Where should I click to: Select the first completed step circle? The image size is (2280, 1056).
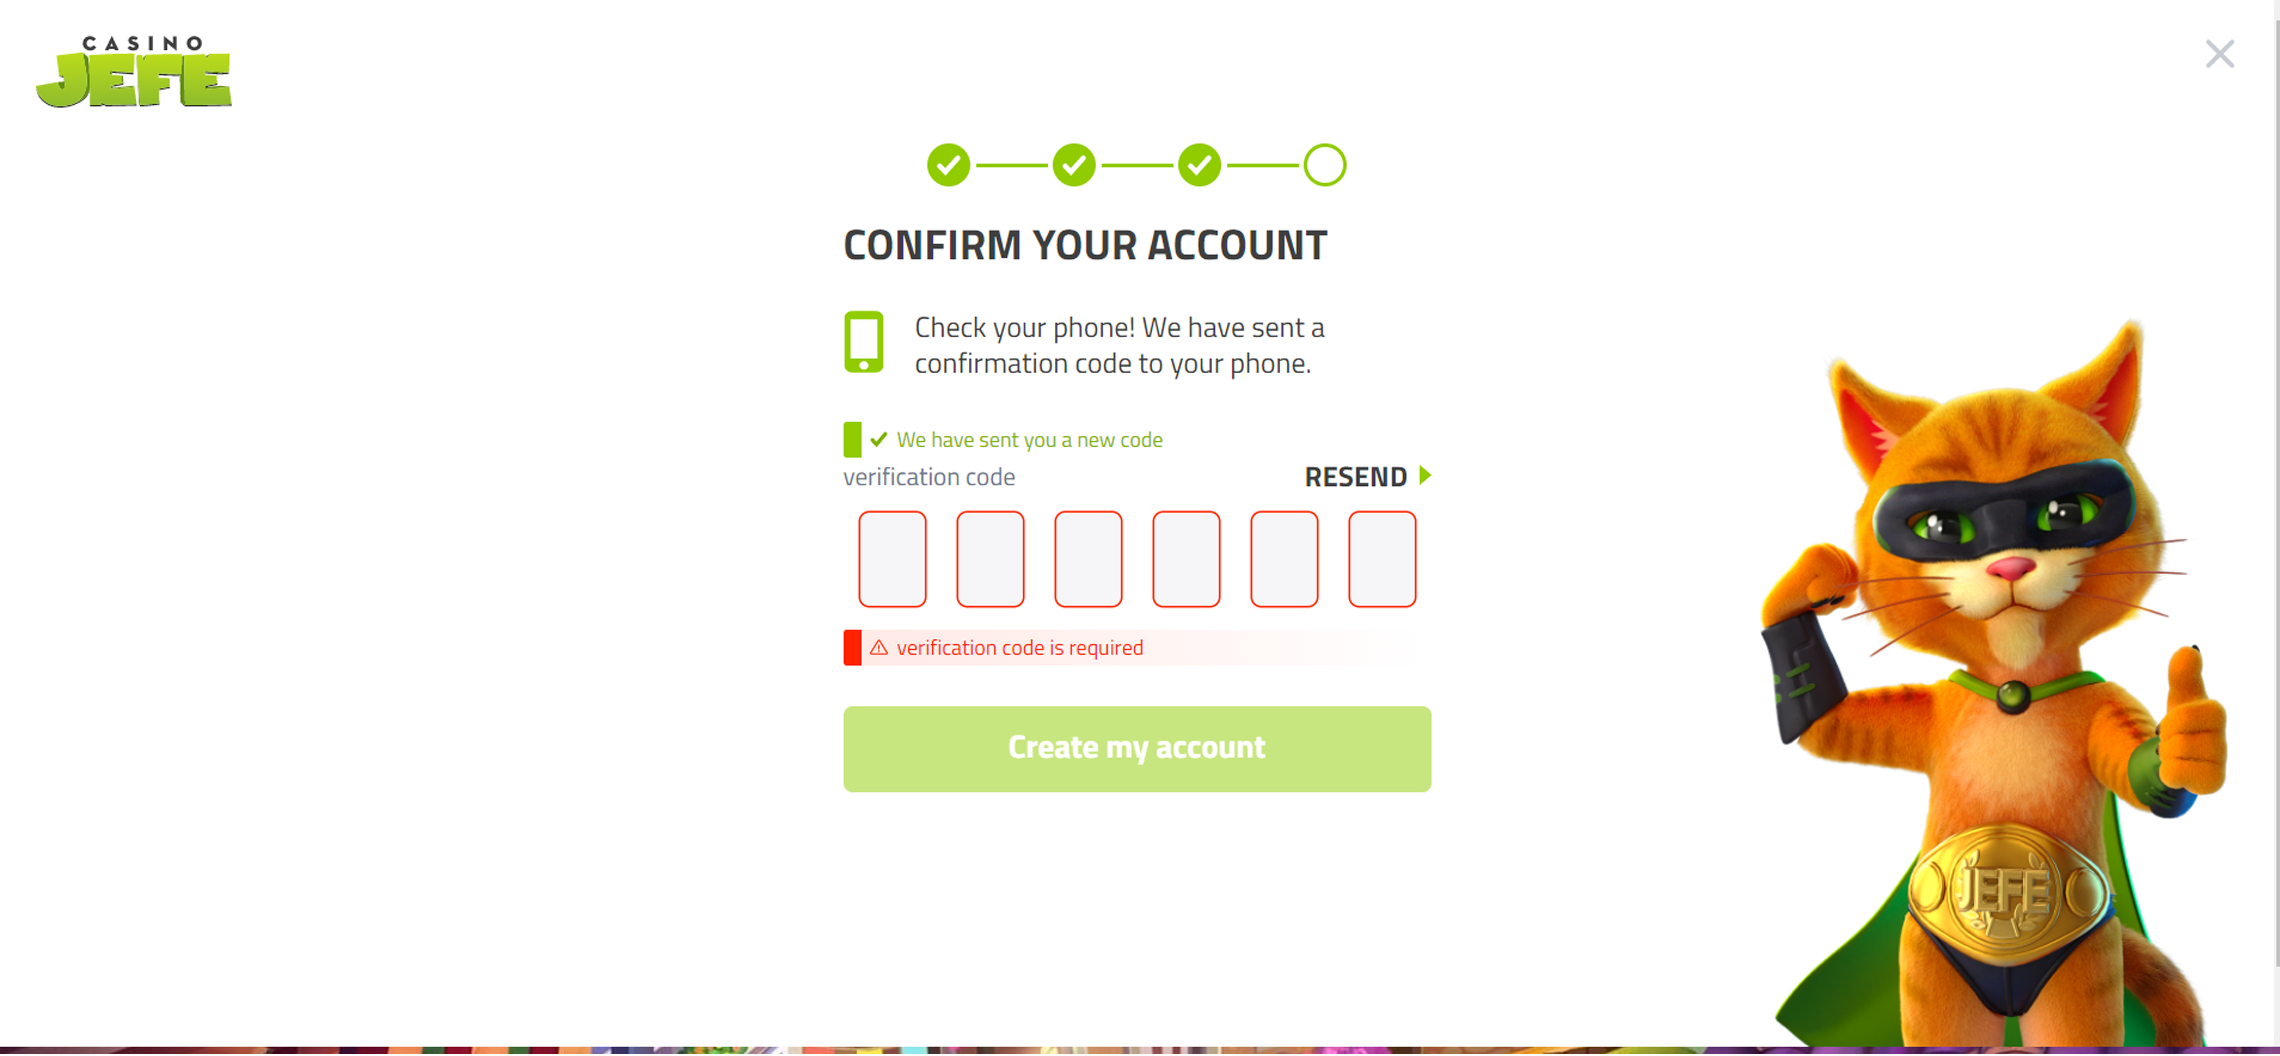point(948,165)
